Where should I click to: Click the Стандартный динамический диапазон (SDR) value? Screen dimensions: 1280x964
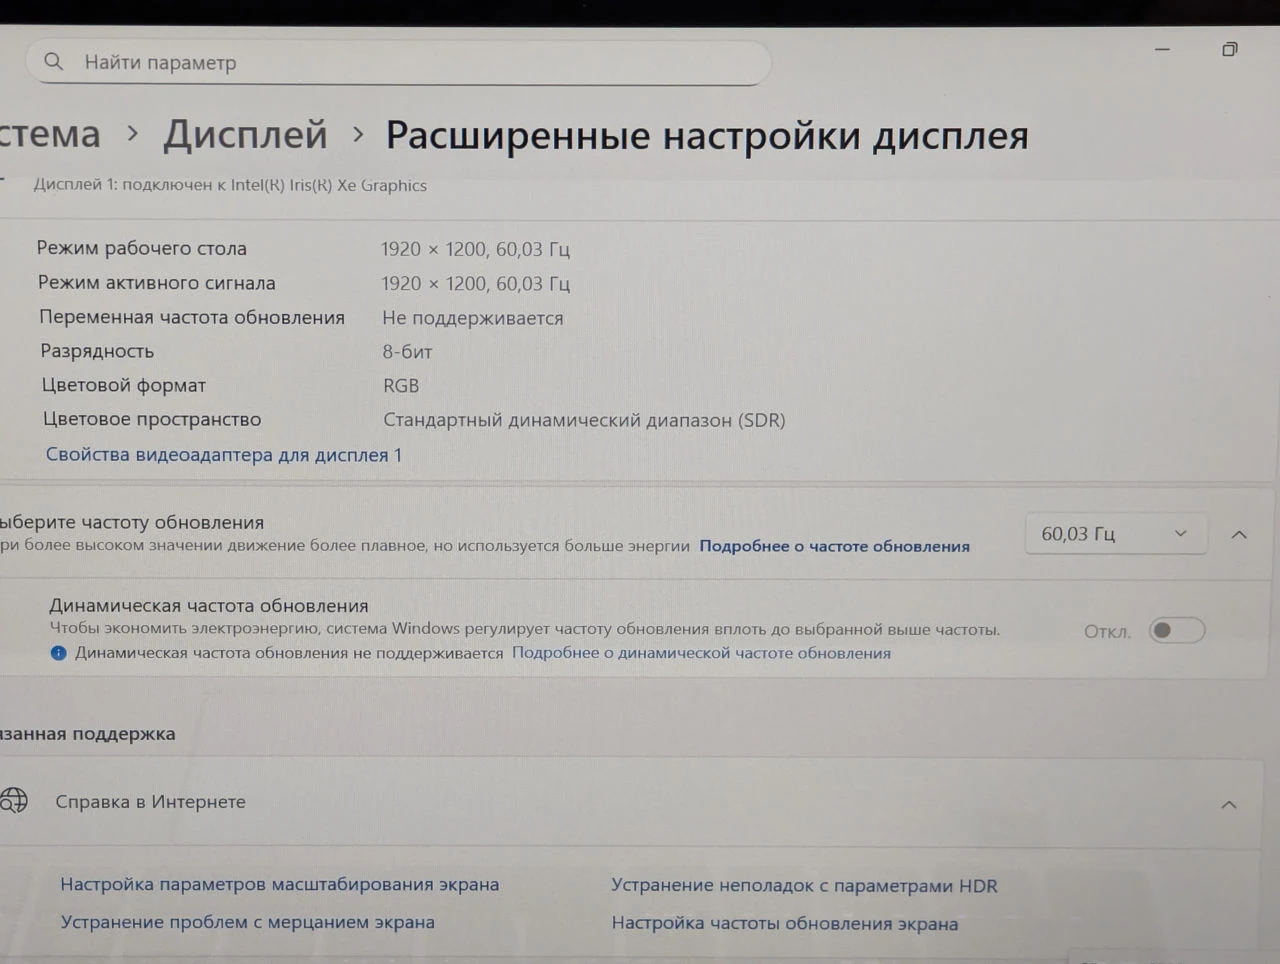584,420
